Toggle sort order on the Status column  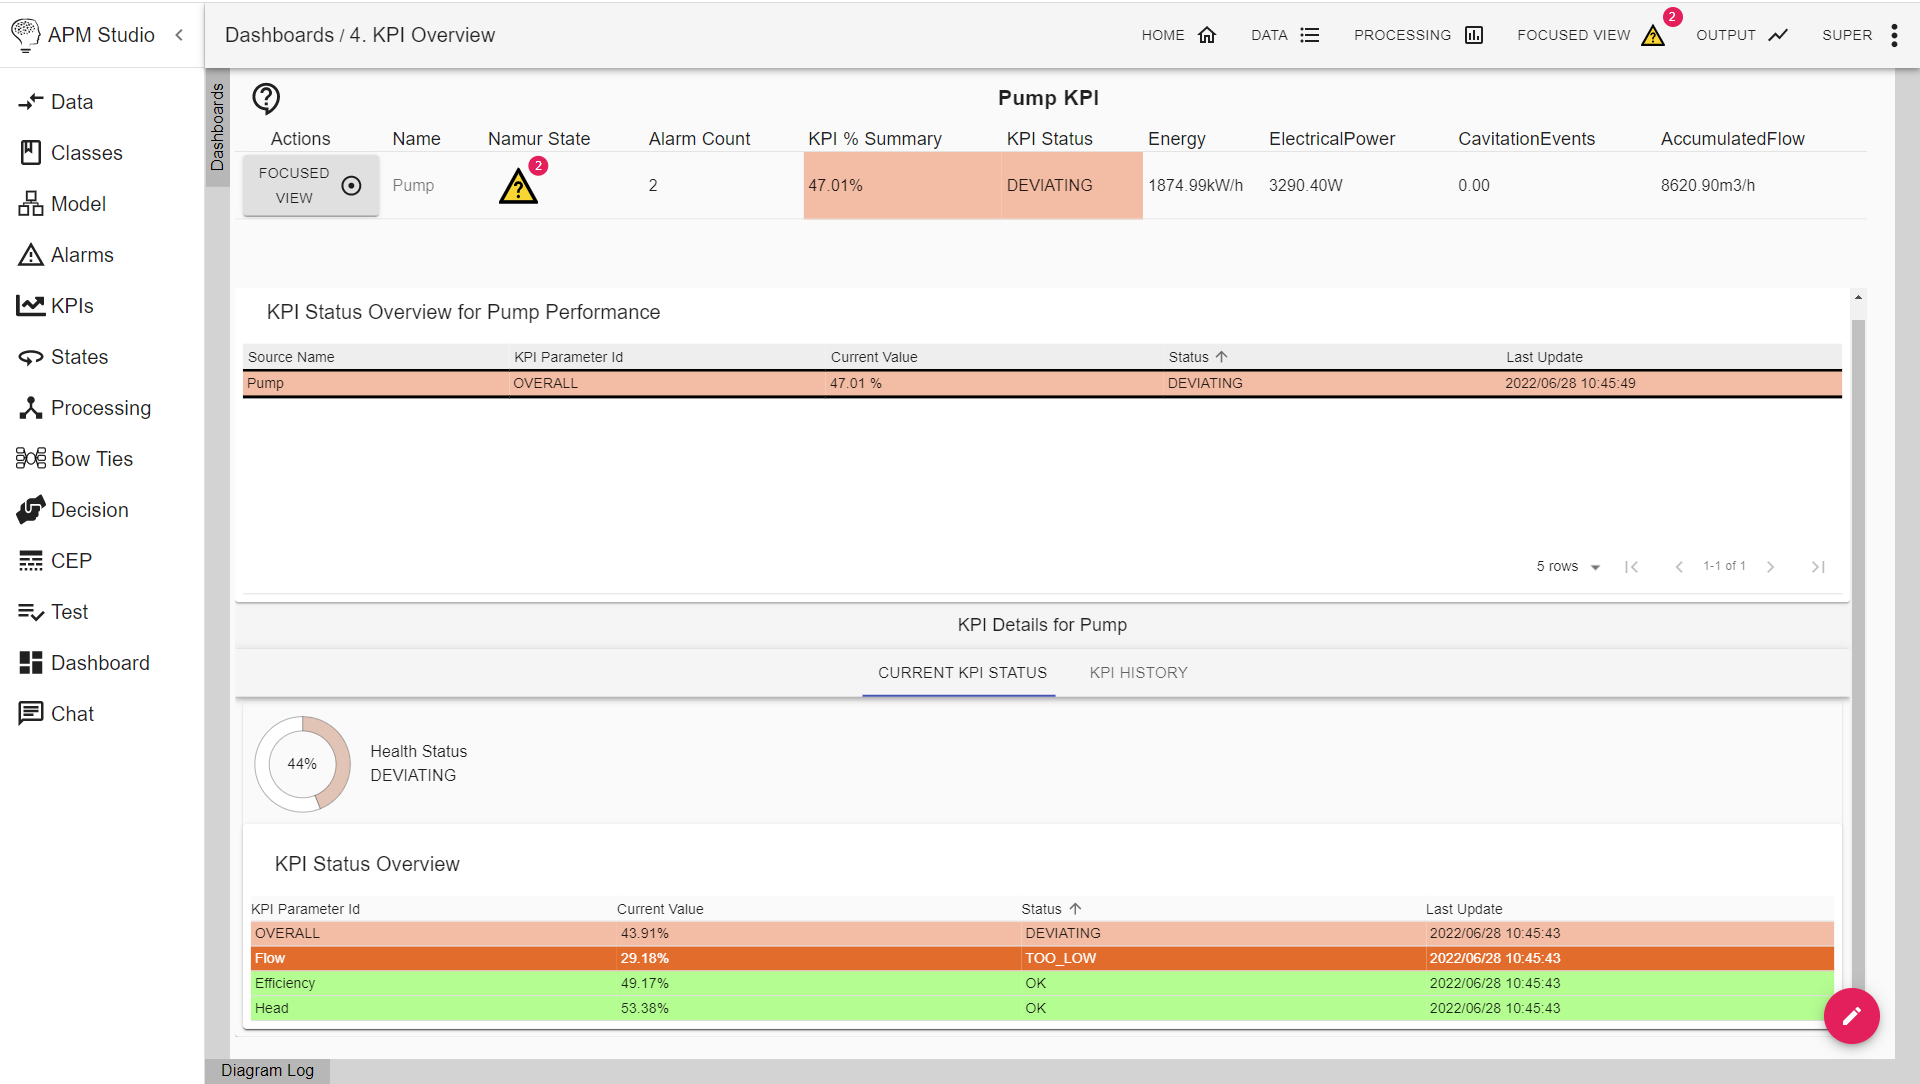coord(1196,357)
